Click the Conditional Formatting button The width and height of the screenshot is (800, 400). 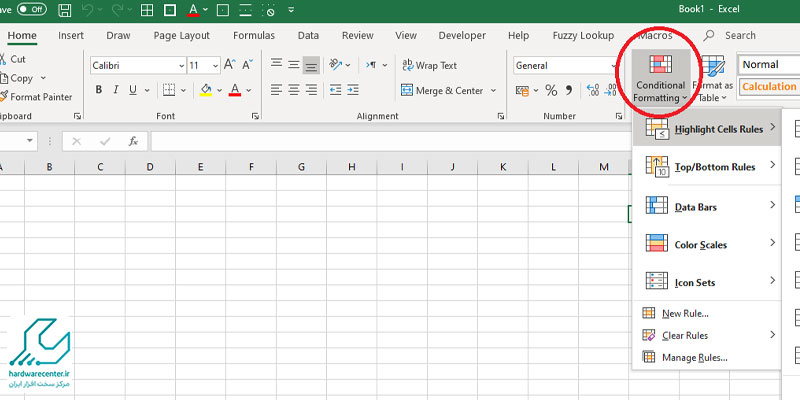660,79
